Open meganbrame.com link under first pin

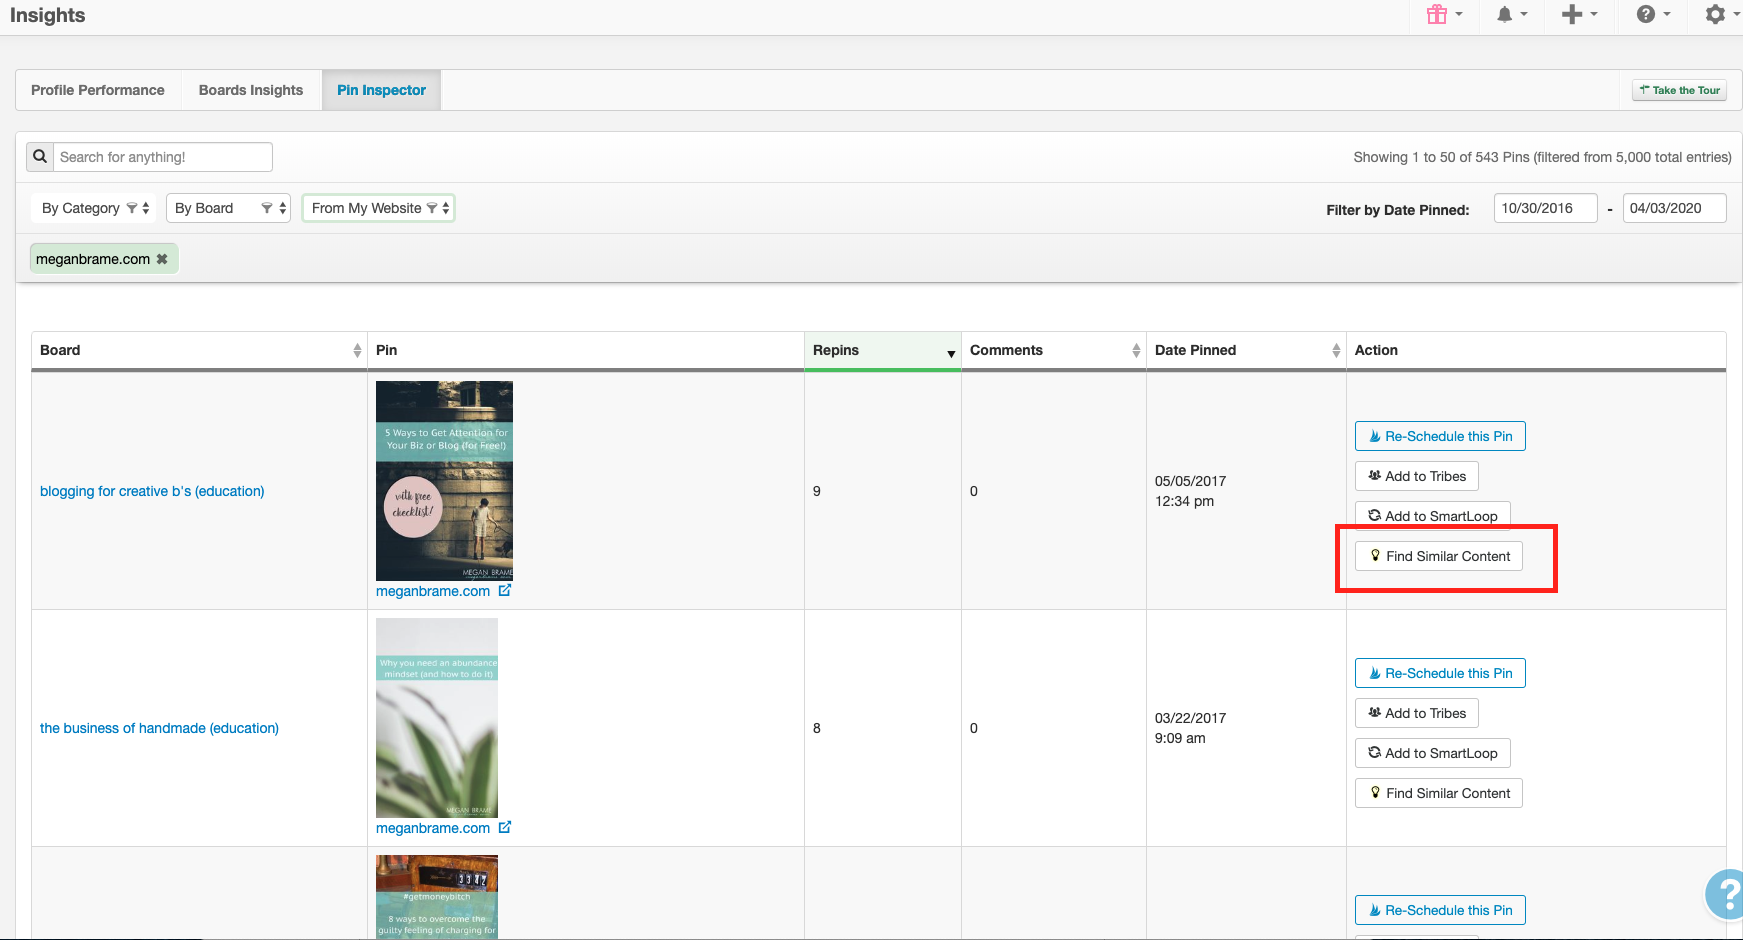(433, 591)
